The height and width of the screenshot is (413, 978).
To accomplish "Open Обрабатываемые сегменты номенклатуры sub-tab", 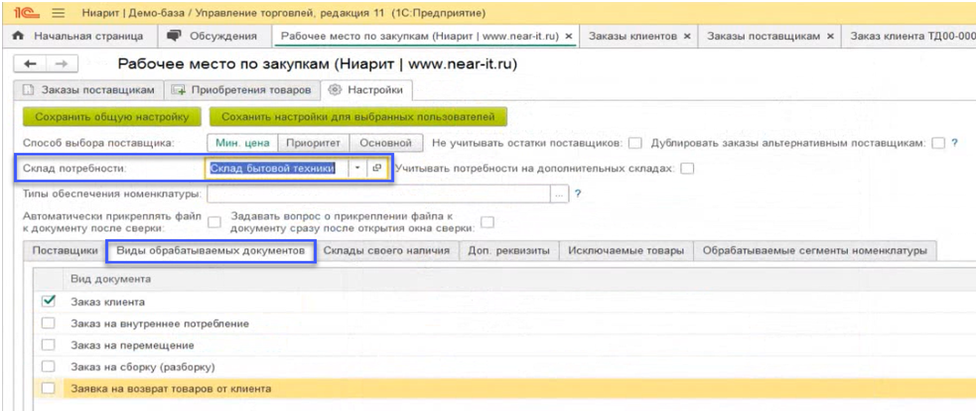I will tap(815, 250).
